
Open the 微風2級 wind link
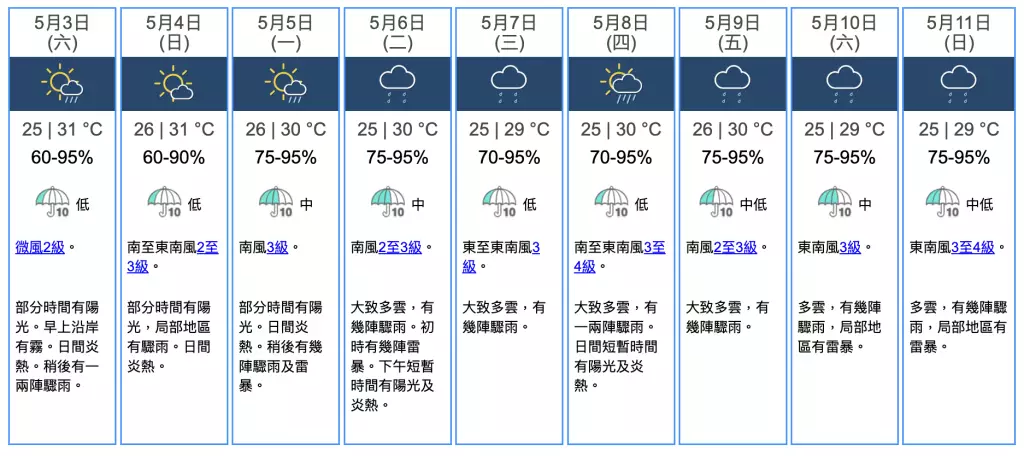[40, 248]
